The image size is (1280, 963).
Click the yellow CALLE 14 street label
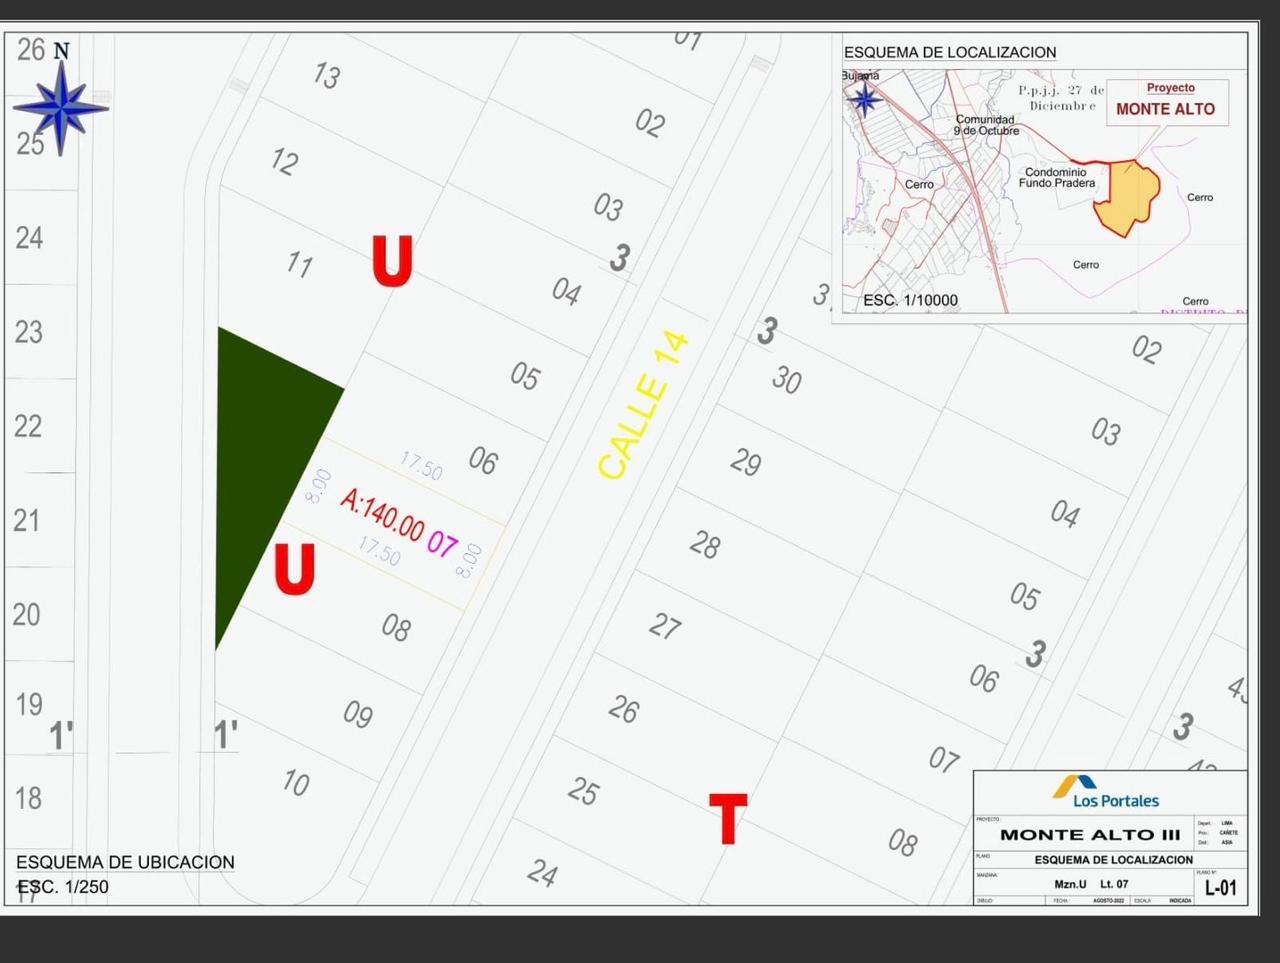(642, 406)
